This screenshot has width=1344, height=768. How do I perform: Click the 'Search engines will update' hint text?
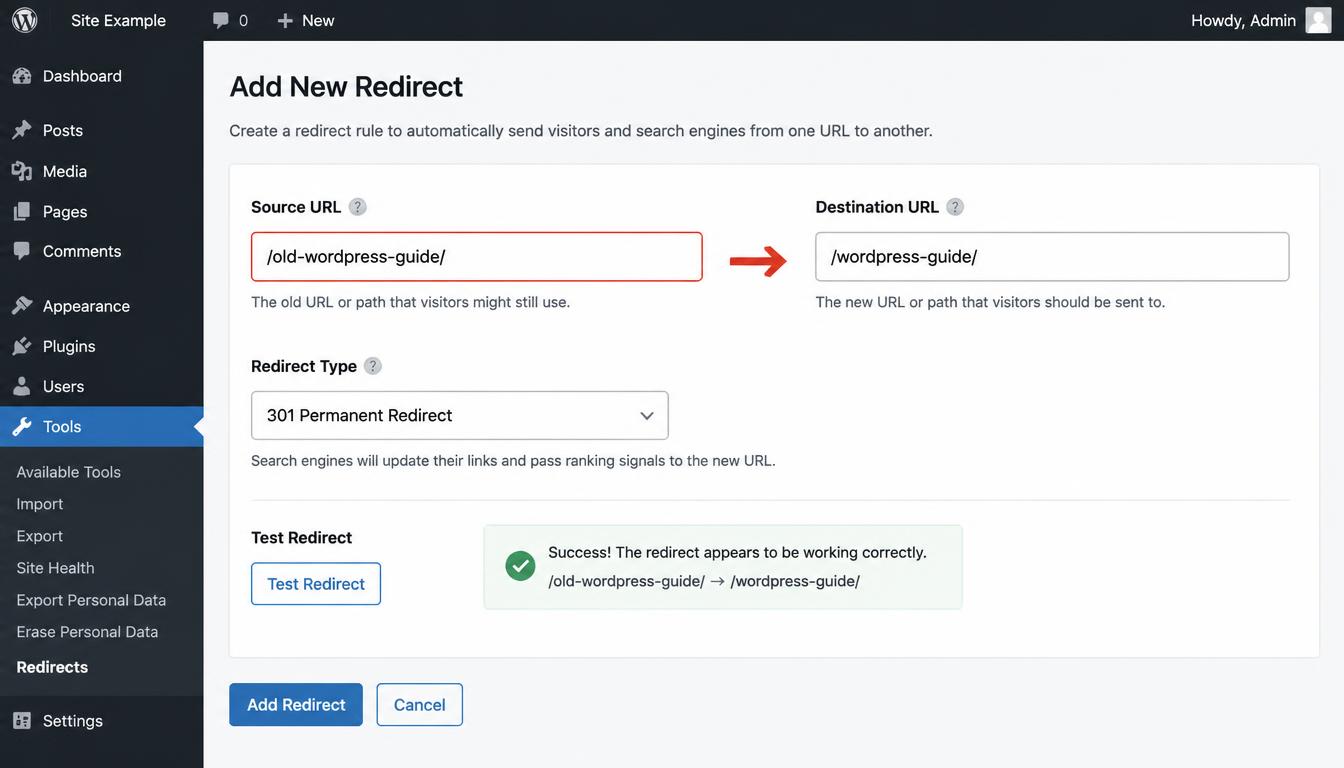(x=513, y=461)
